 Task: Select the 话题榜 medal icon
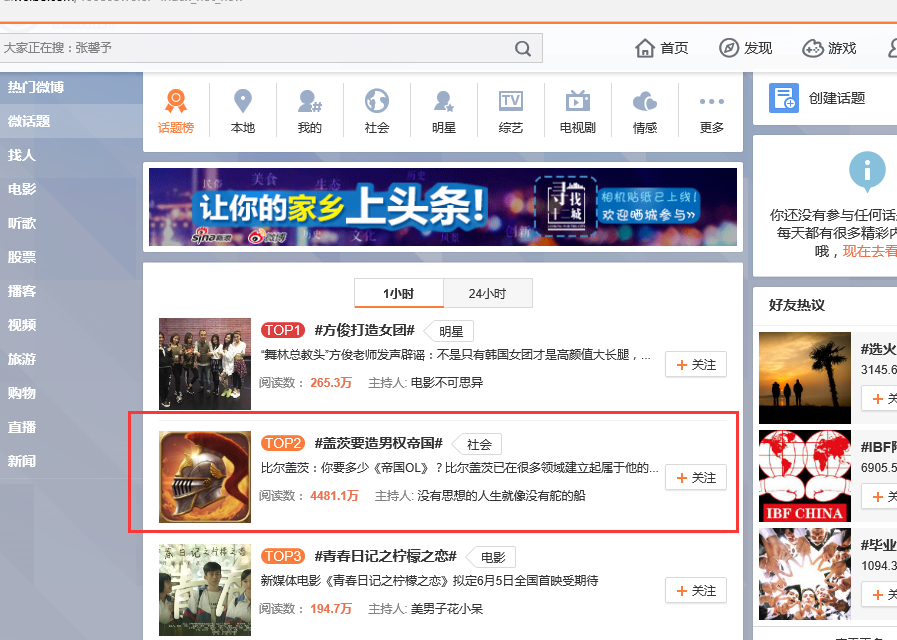176,101
